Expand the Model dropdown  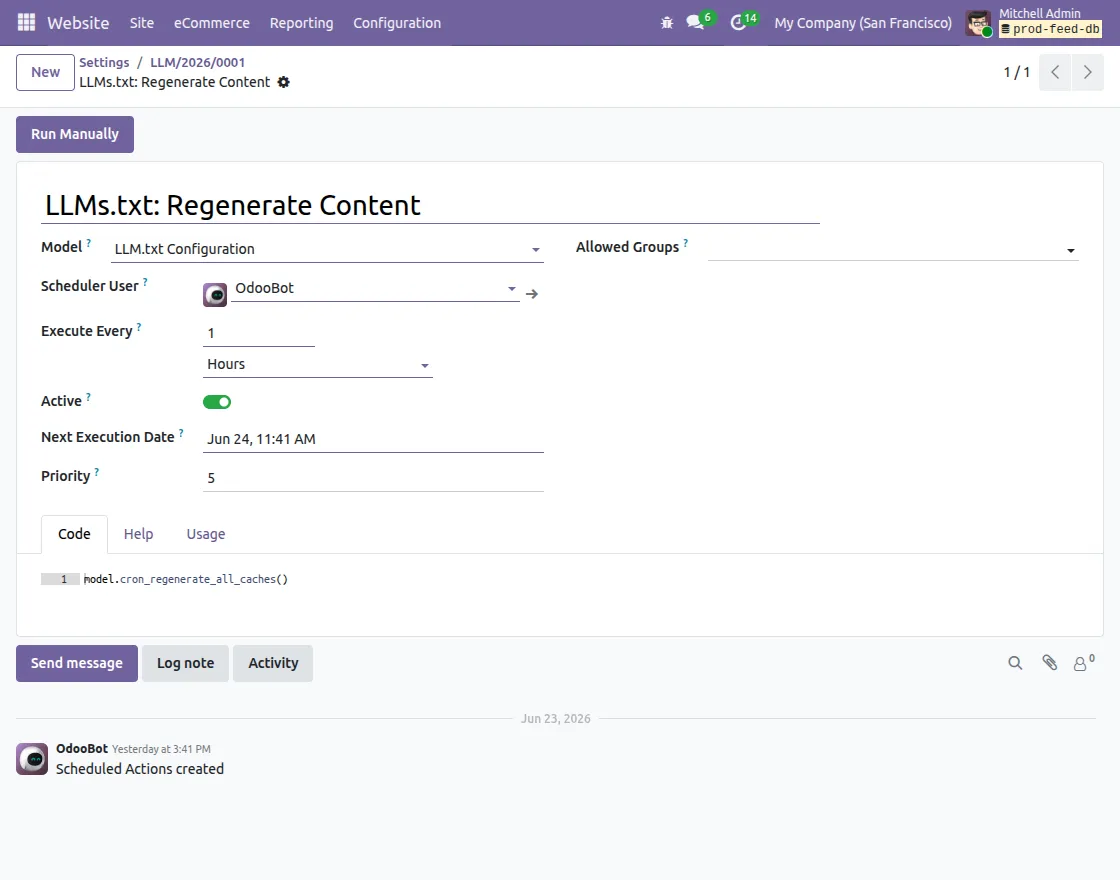point(536,249)
